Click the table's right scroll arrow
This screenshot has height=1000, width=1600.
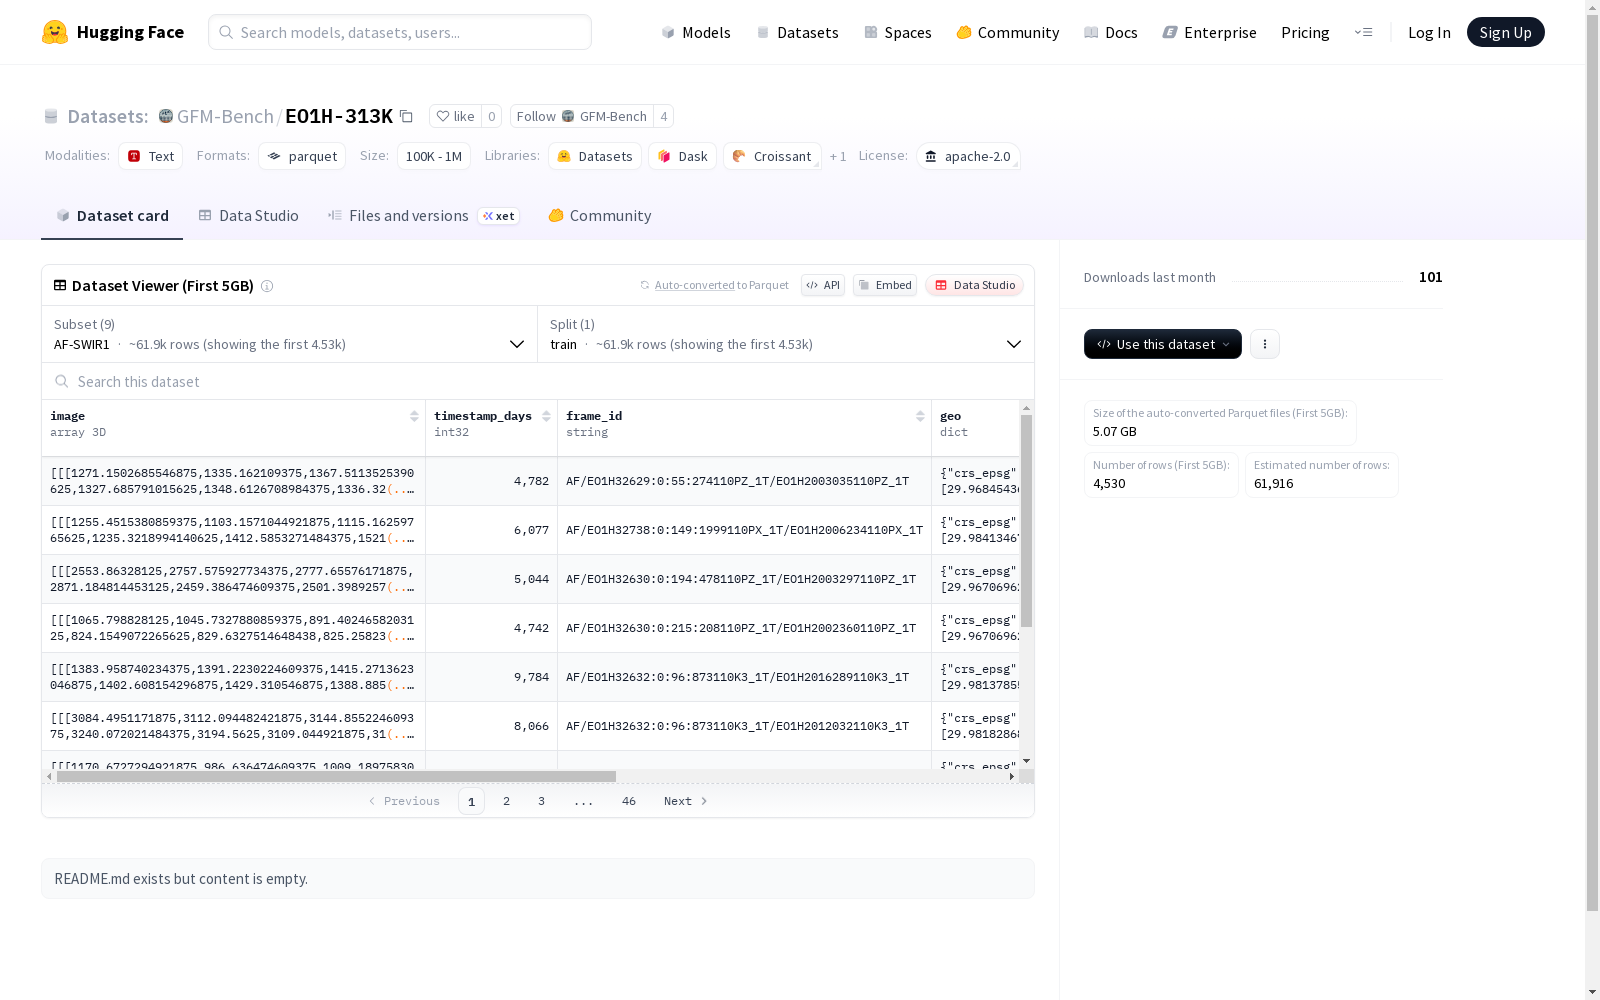(x=1012, y=776)
